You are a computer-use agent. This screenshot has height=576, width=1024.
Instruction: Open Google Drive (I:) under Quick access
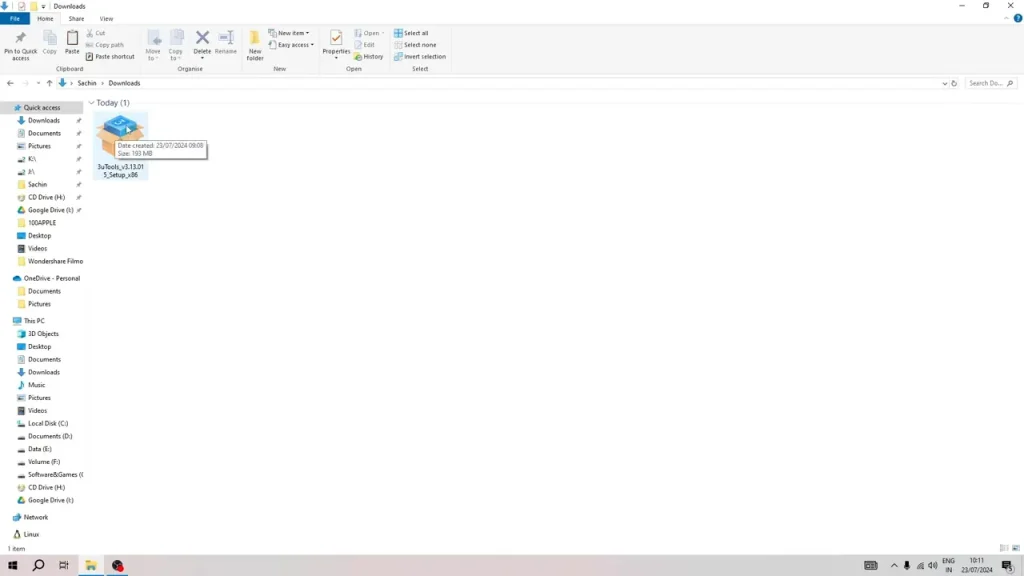(x=50, y=210)
